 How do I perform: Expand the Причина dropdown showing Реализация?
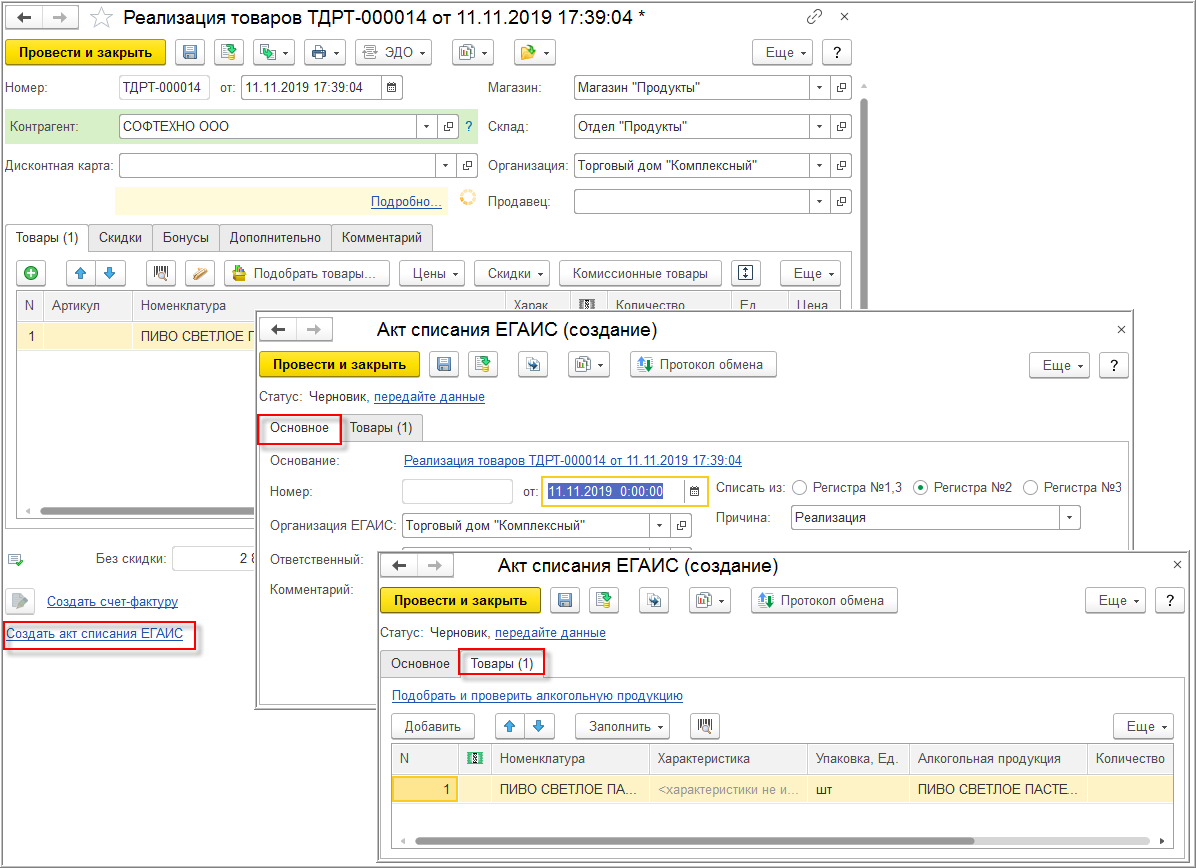(1070, 518)
